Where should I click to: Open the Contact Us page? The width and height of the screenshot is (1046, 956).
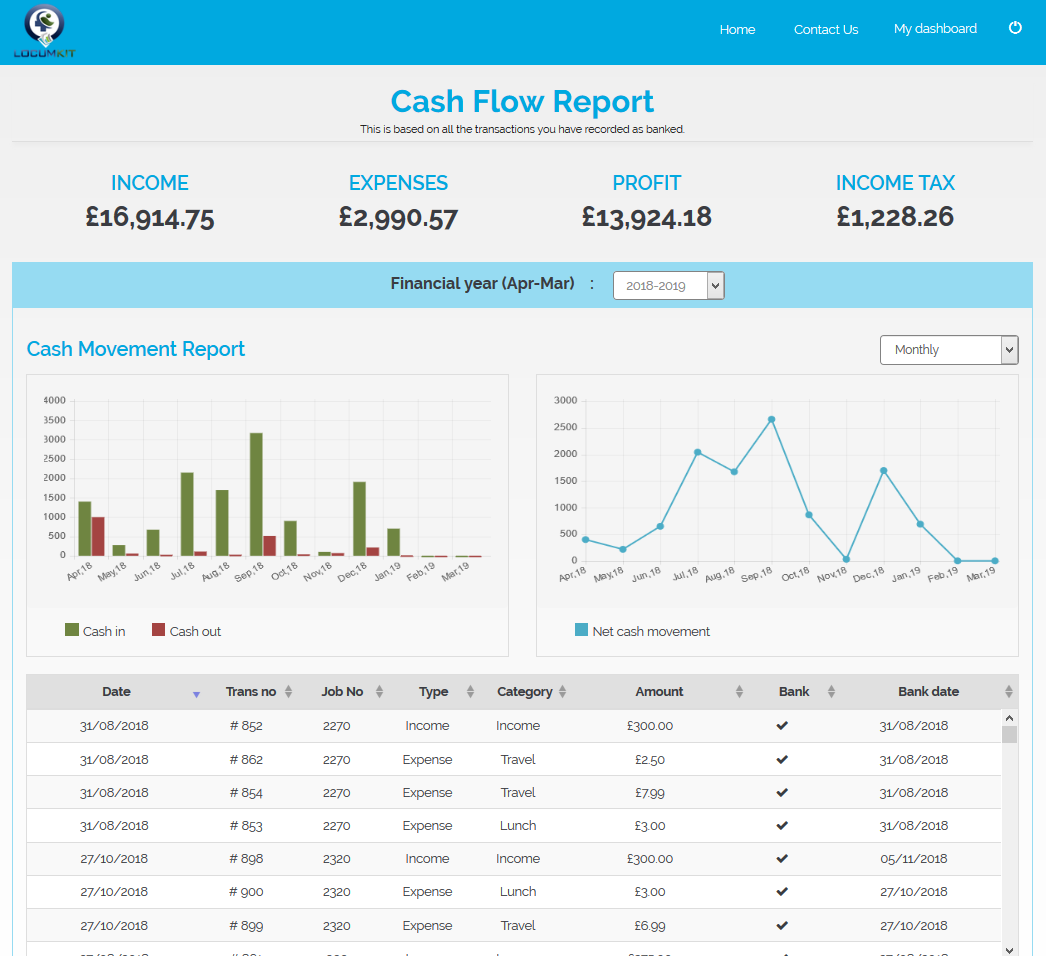pos(826,29)
